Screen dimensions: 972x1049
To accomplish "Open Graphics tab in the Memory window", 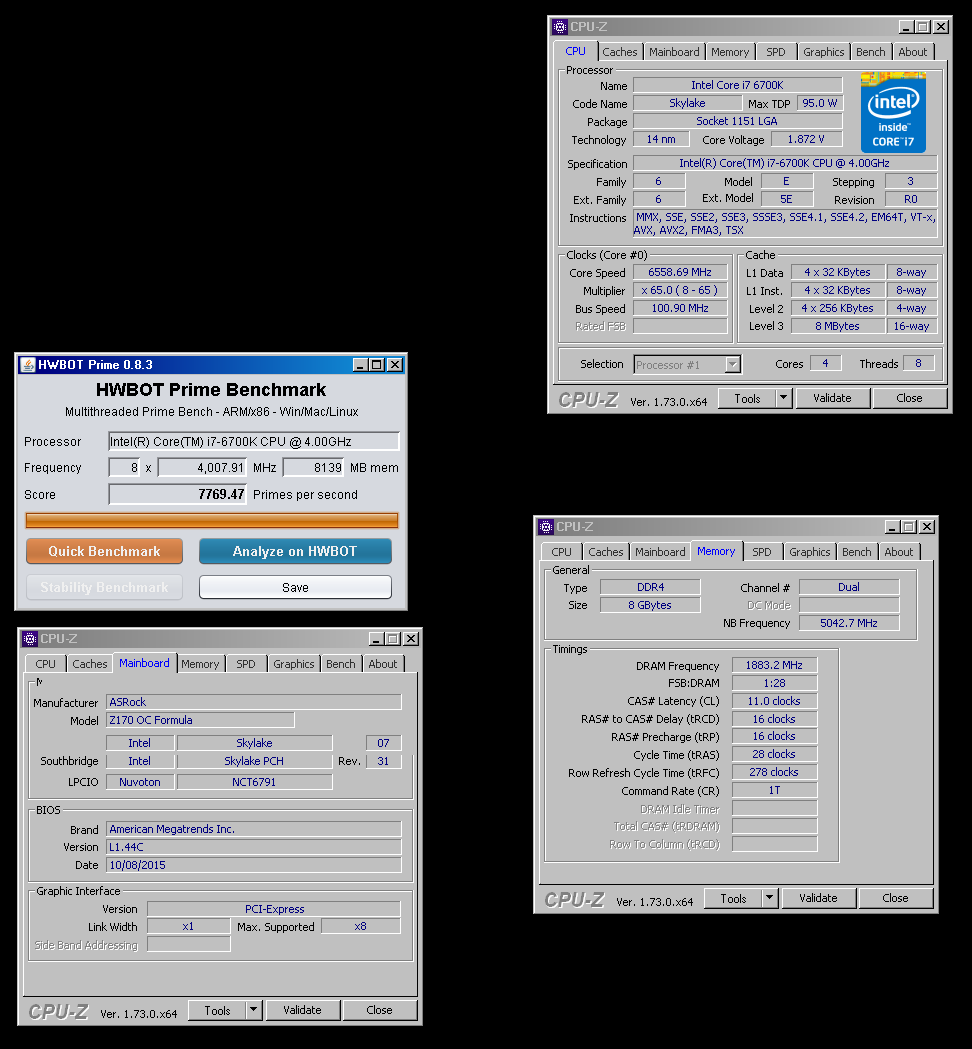I will coord(809,552).
